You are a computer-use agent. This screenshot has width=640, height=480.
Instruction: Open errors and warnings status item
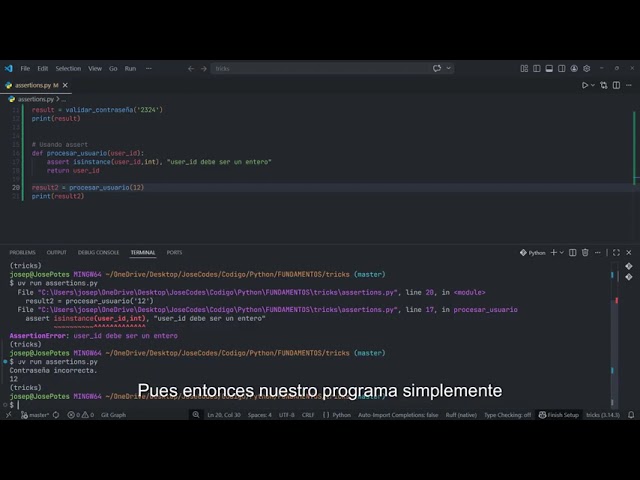(80, 415)
